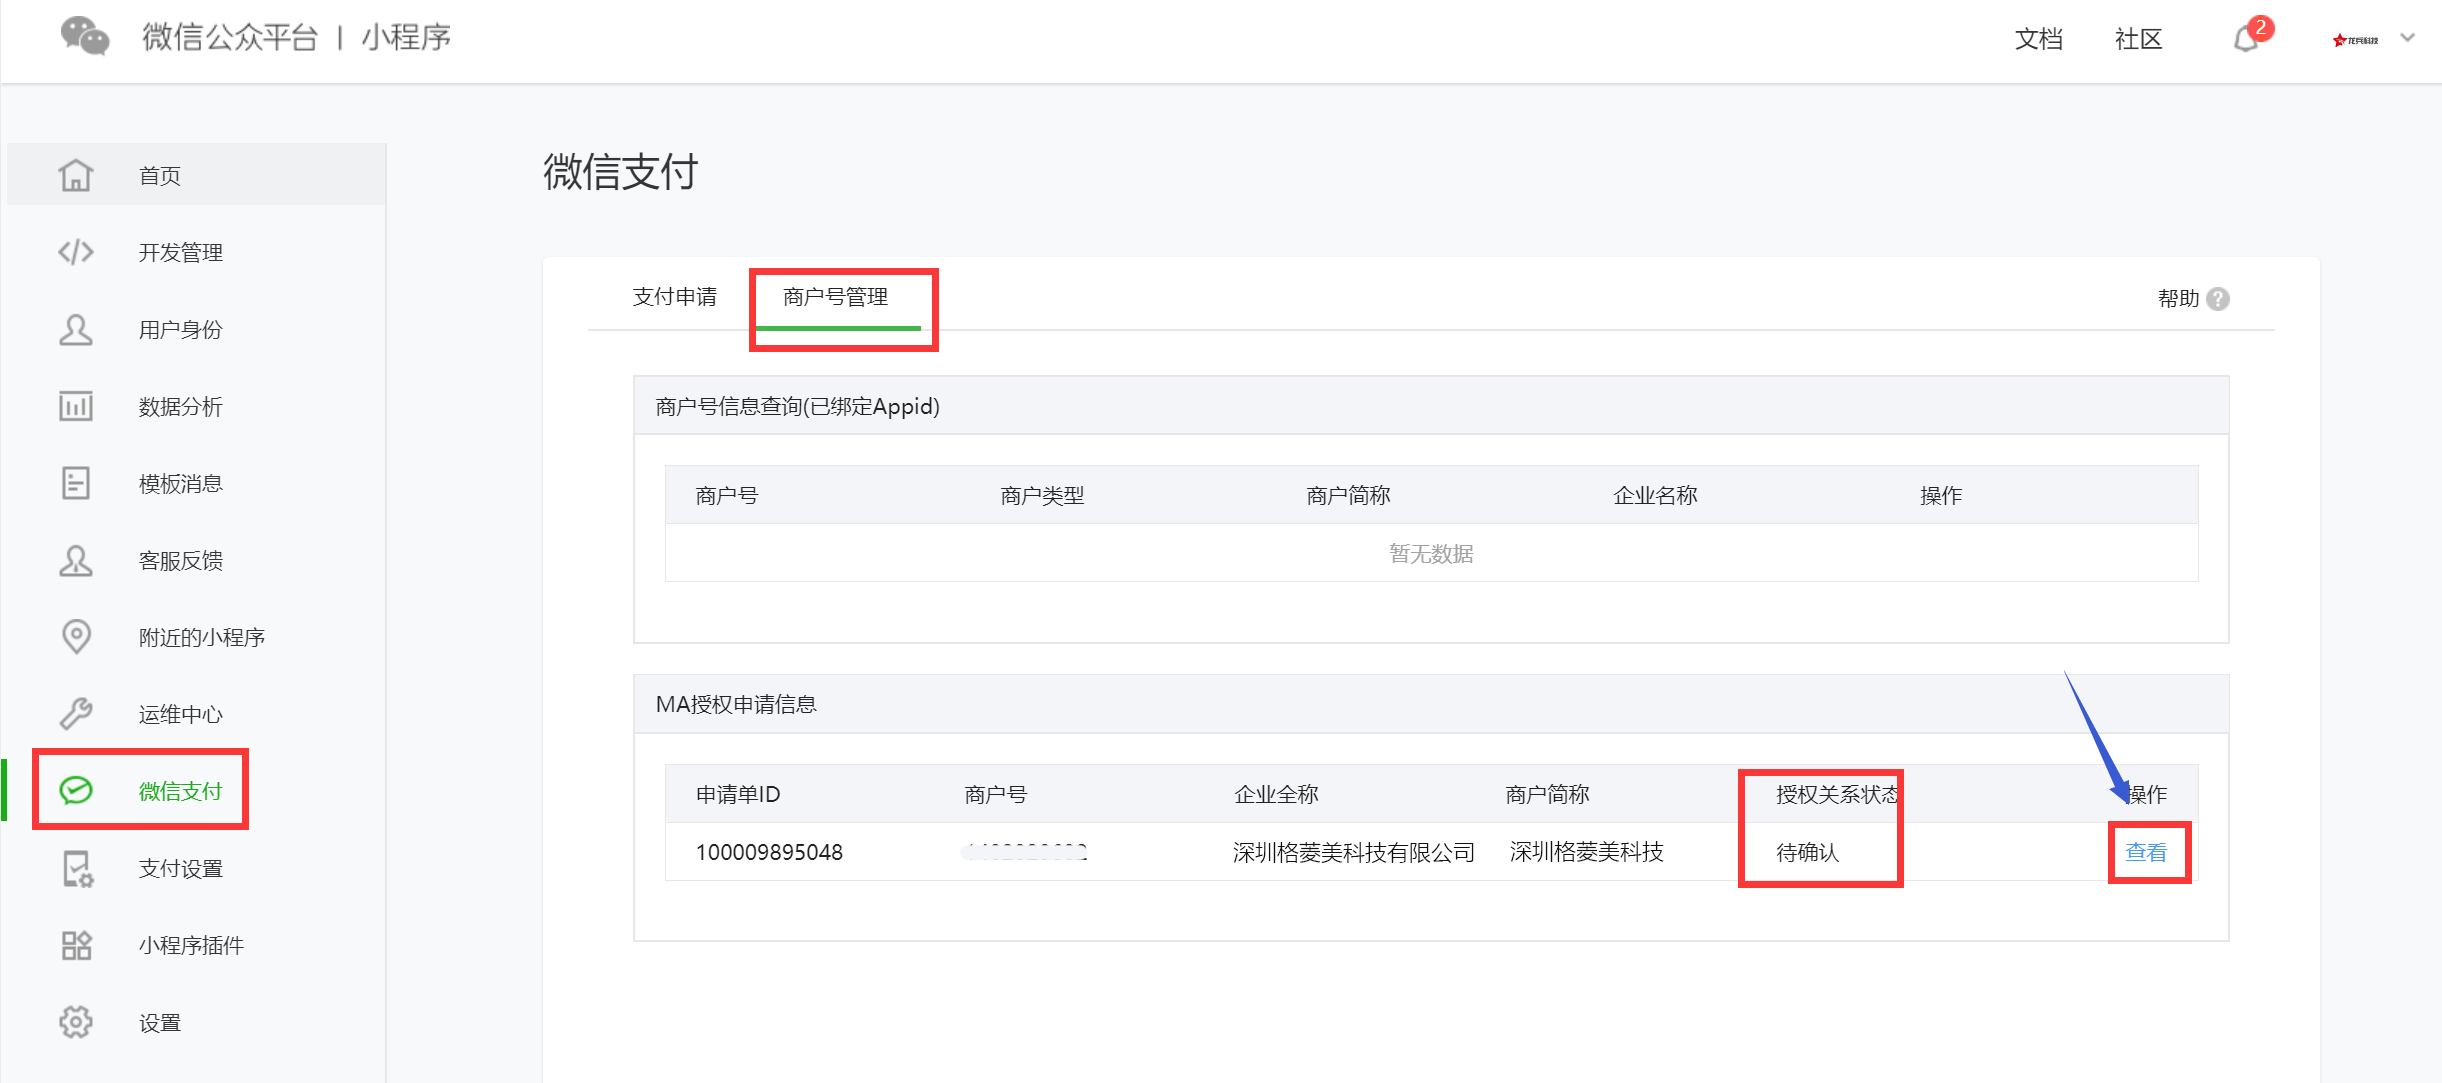Click the 小程序 text in header
Screen dimensions: 2442x1083
pyautogui.click(x=406, y=37)
